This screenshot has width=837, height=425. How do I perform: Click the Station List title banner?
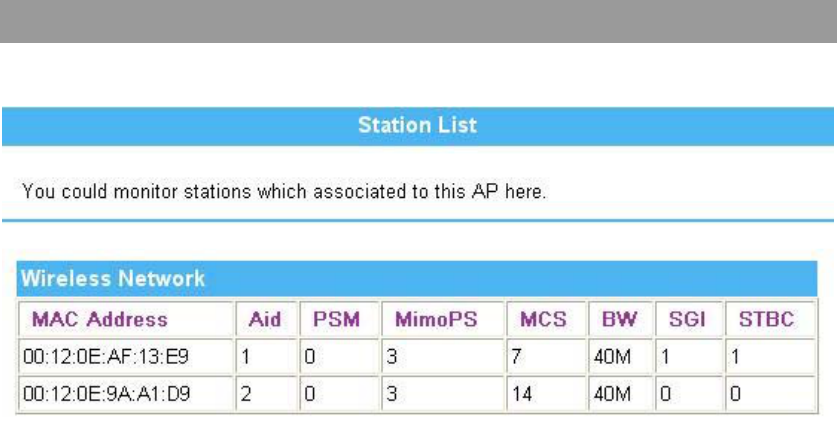pyautogui.click(x=417, y=126)
